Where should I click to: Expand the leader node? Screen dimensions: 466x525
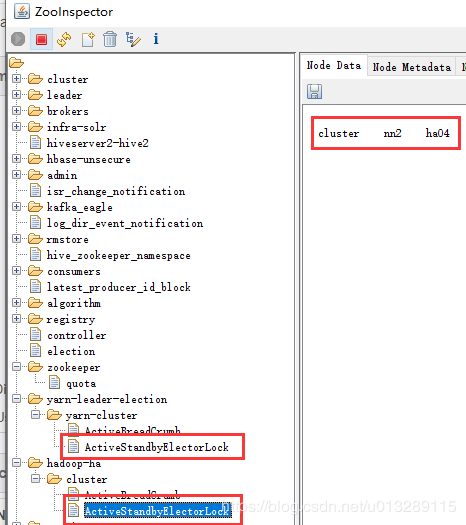16,94
